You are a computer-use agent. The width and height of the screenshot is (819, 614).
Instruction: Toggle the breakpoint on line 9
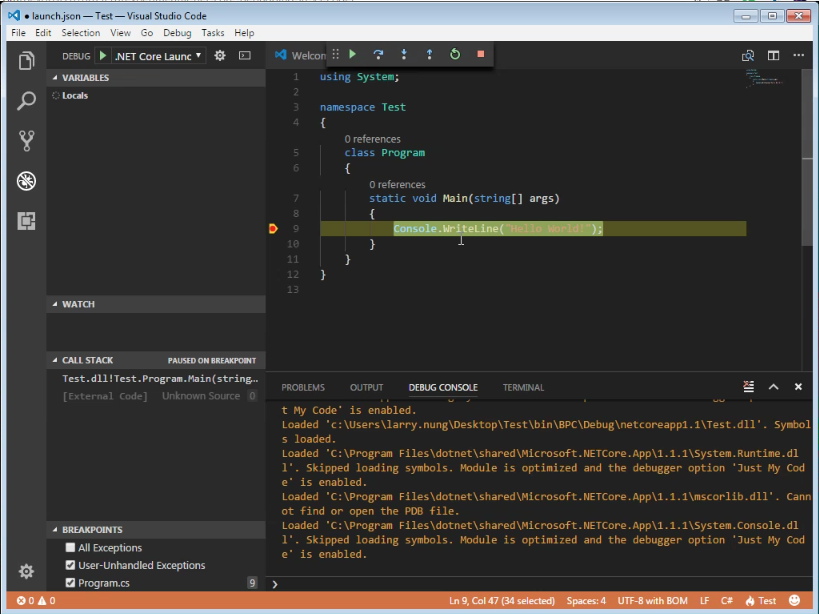[273, 229]
